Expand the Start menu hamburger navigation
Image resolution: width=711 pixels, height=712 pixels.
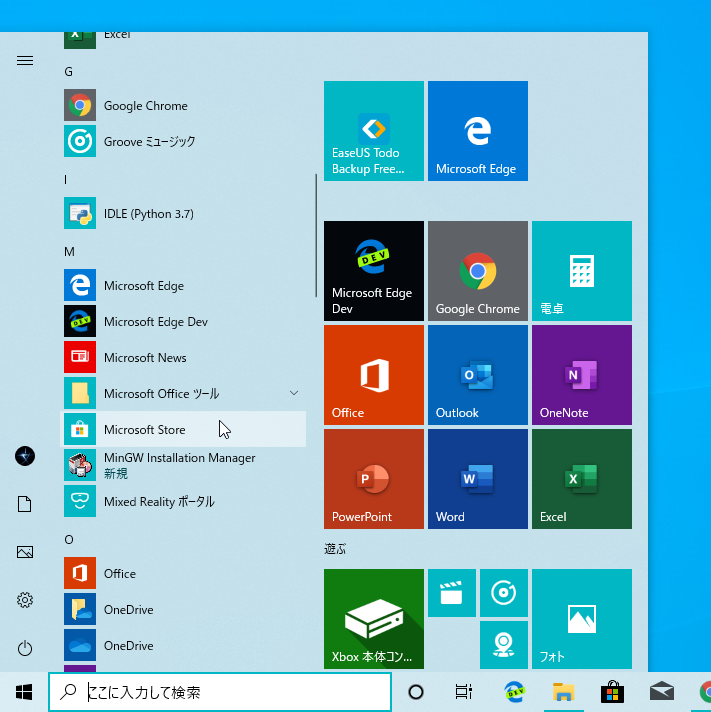tap(25, 60)
